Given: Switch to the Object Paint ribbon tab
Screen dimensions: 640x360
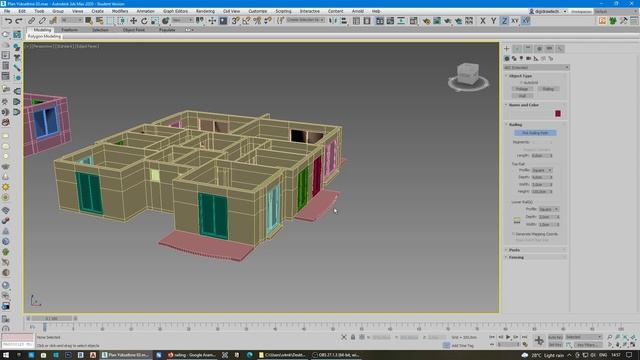Looking at the screenshot, I should [x=134, y=30].
